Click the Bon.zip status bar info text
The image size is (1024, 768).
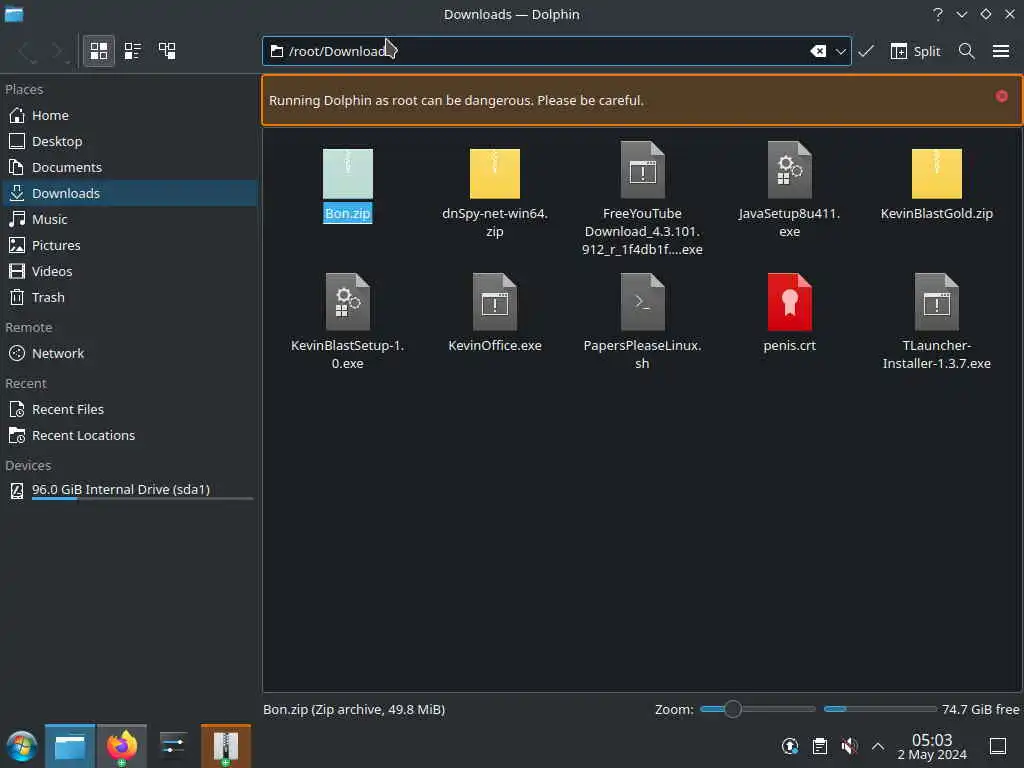[354, 709]
